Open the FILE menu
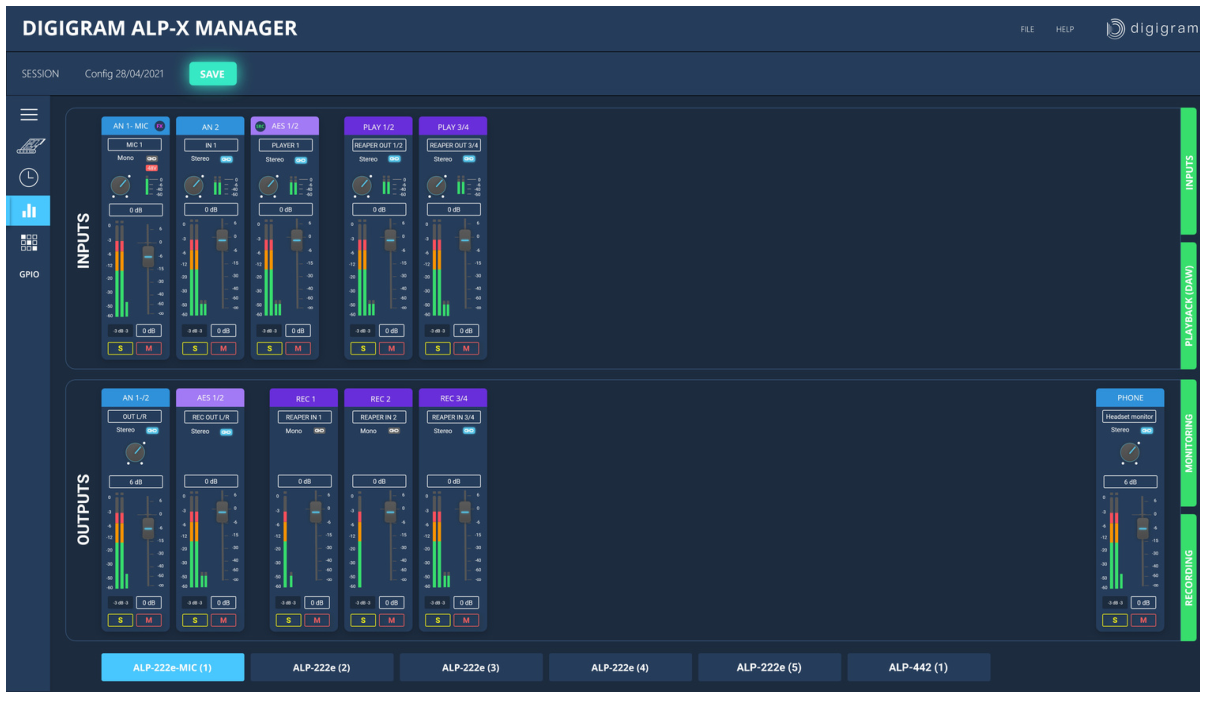 coord(1027,29)
